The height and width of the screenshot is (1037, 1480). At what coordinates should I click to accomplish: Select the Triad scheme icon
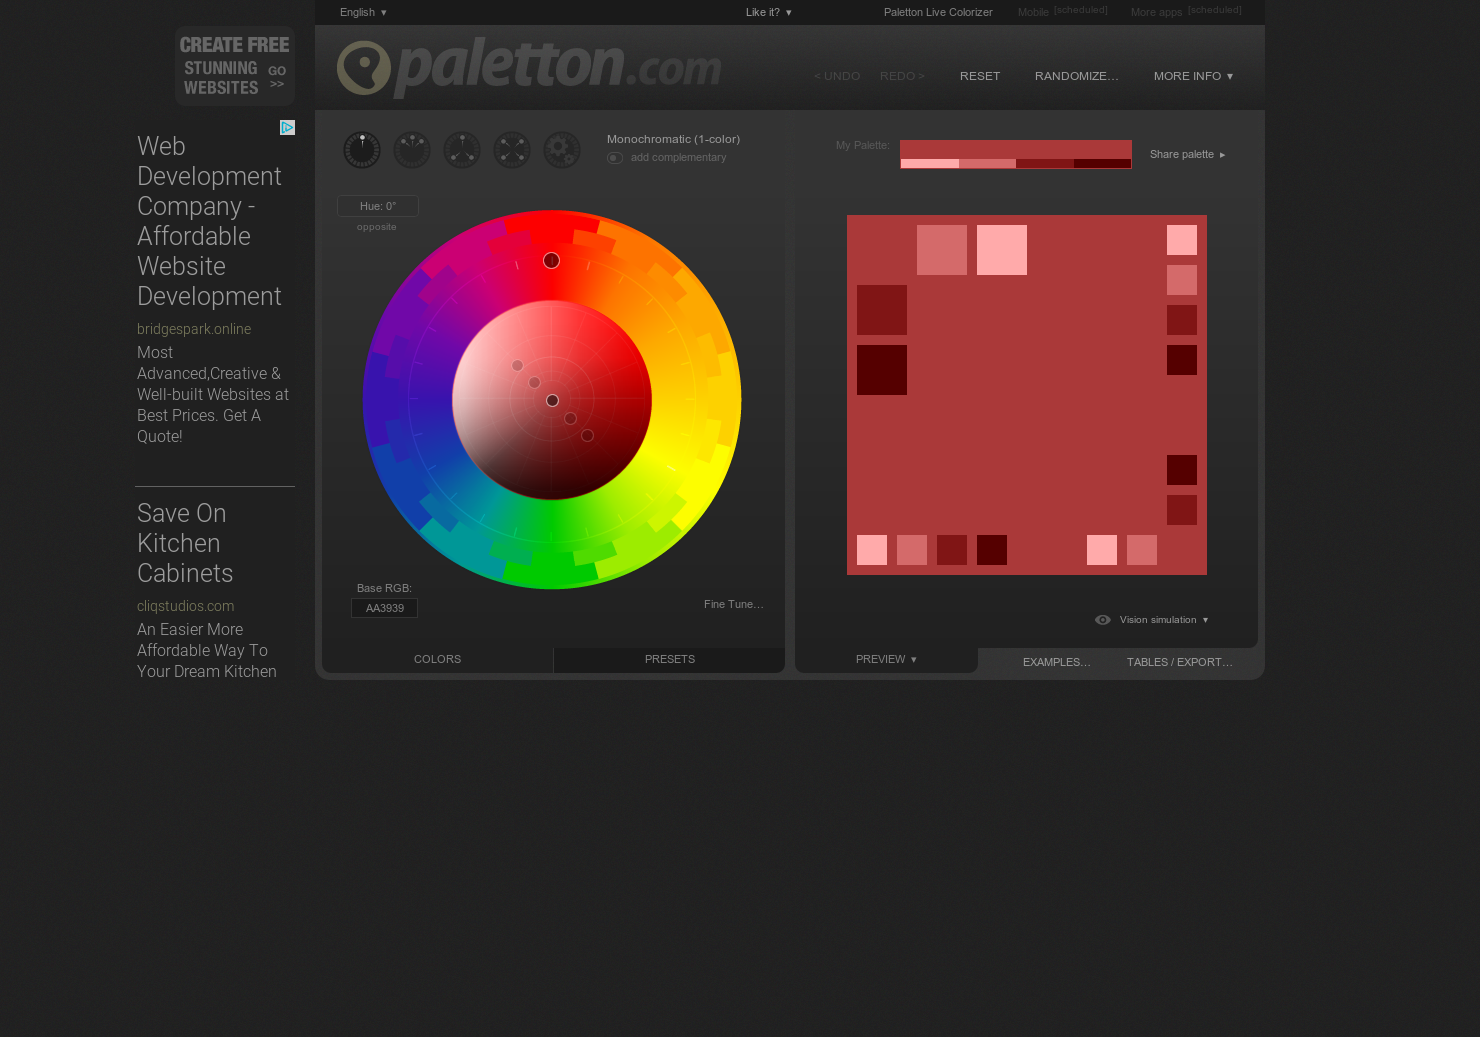[x=462, y=150]
